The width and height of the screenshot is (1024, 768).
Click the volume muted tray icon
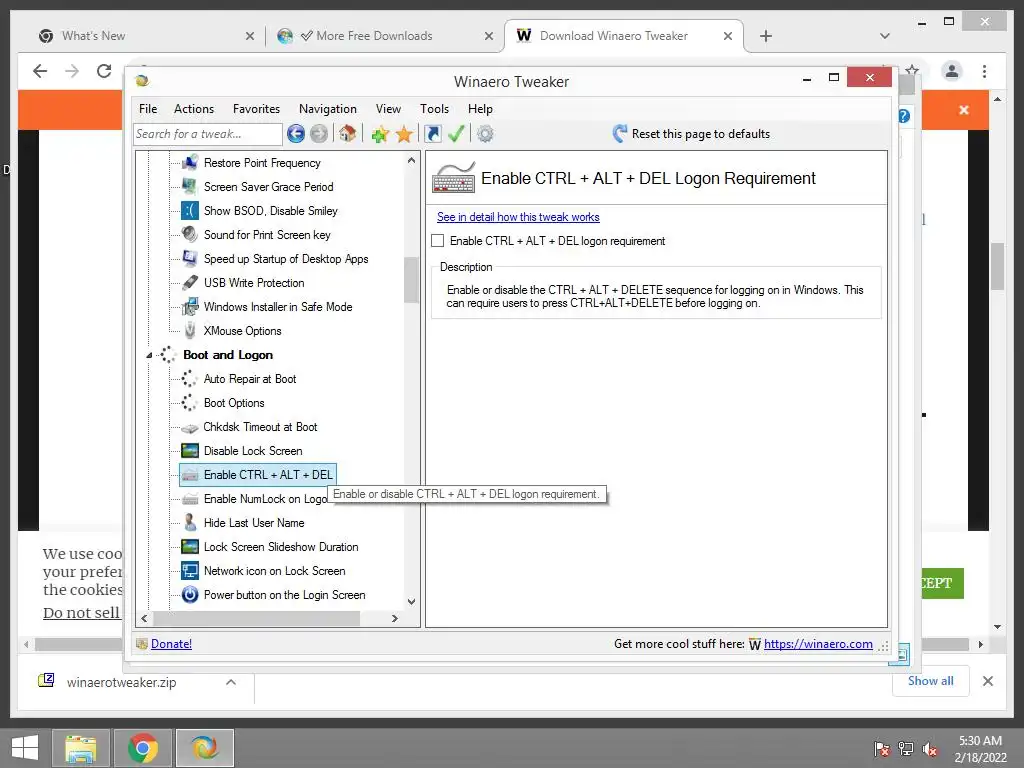[x=929, y=749]
